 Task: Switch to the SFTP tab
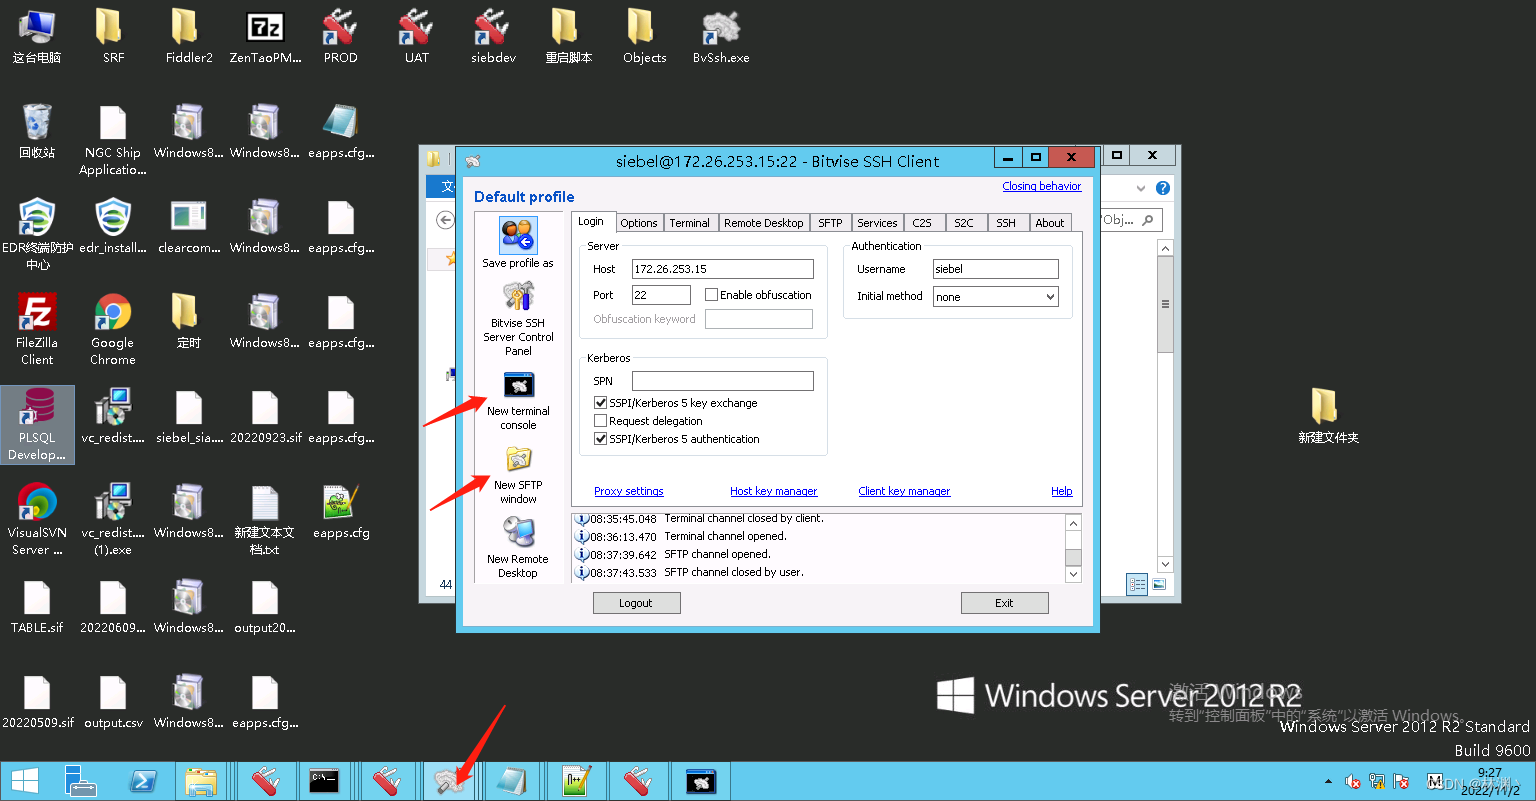pyautogui.click(x=830, y=223)
